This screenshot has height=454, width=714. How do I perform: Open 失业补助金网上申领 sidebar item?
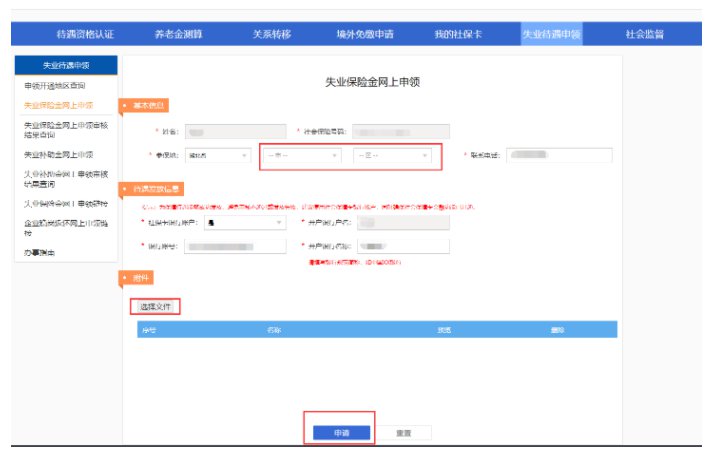(58, 155)
